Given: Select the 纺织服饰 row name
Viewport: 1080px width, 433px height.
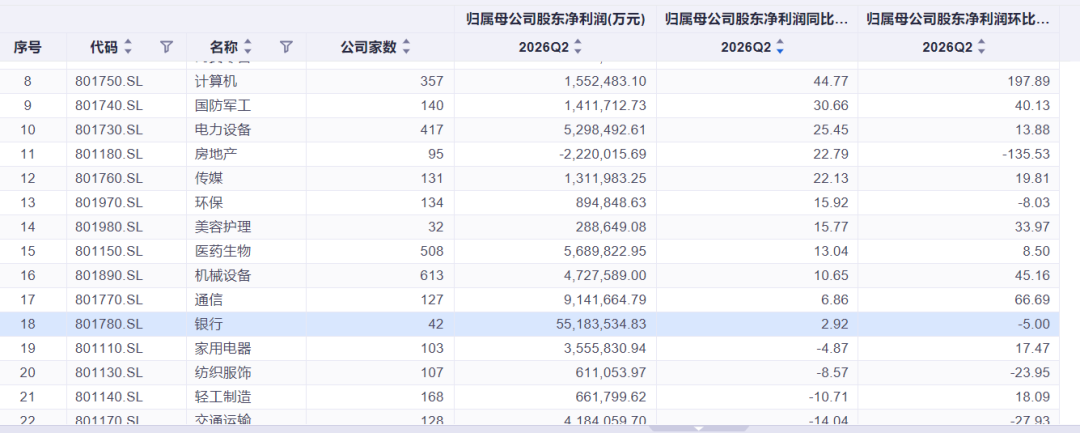Looking at the screenshot, I should pyautogui.click(x=222, y=372).
